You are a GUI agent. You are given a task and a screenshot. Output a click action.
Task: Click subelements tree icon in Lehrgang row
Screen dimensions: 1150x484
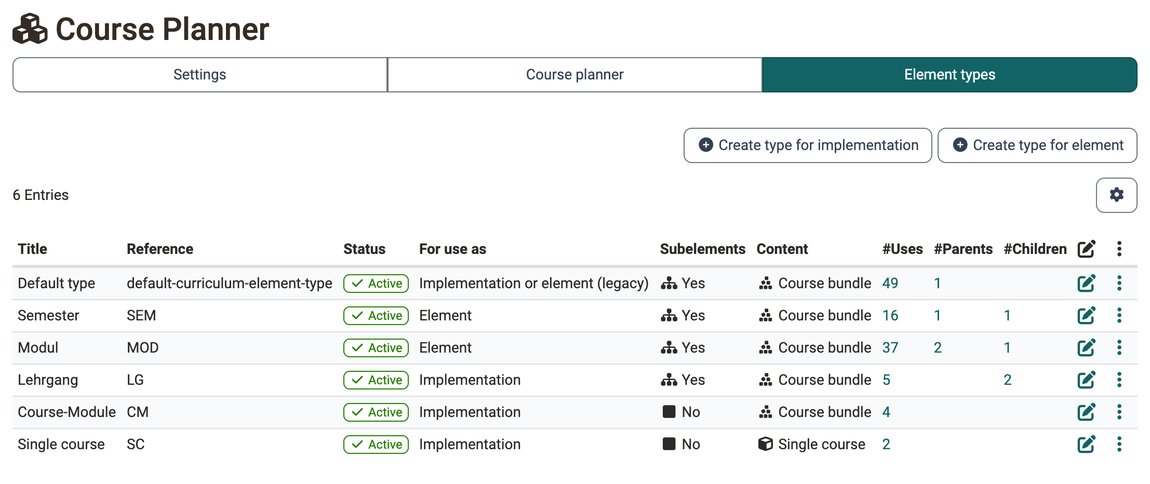(x=668, y=380)
